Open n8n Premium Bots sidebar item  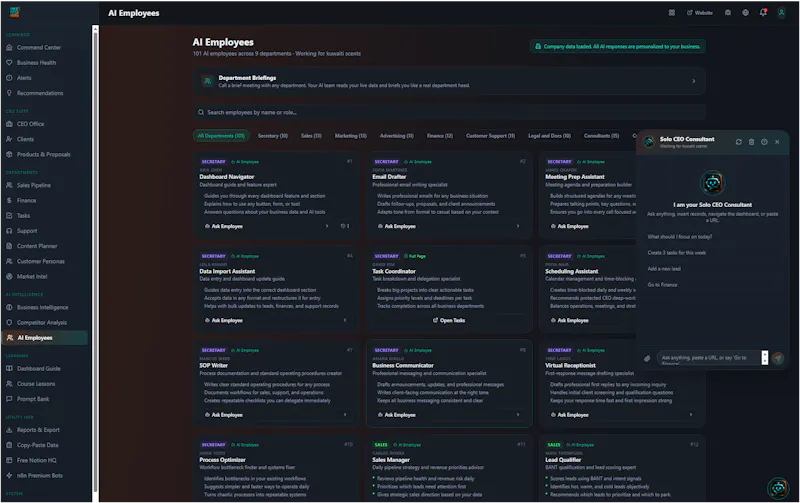click(40, 475)
